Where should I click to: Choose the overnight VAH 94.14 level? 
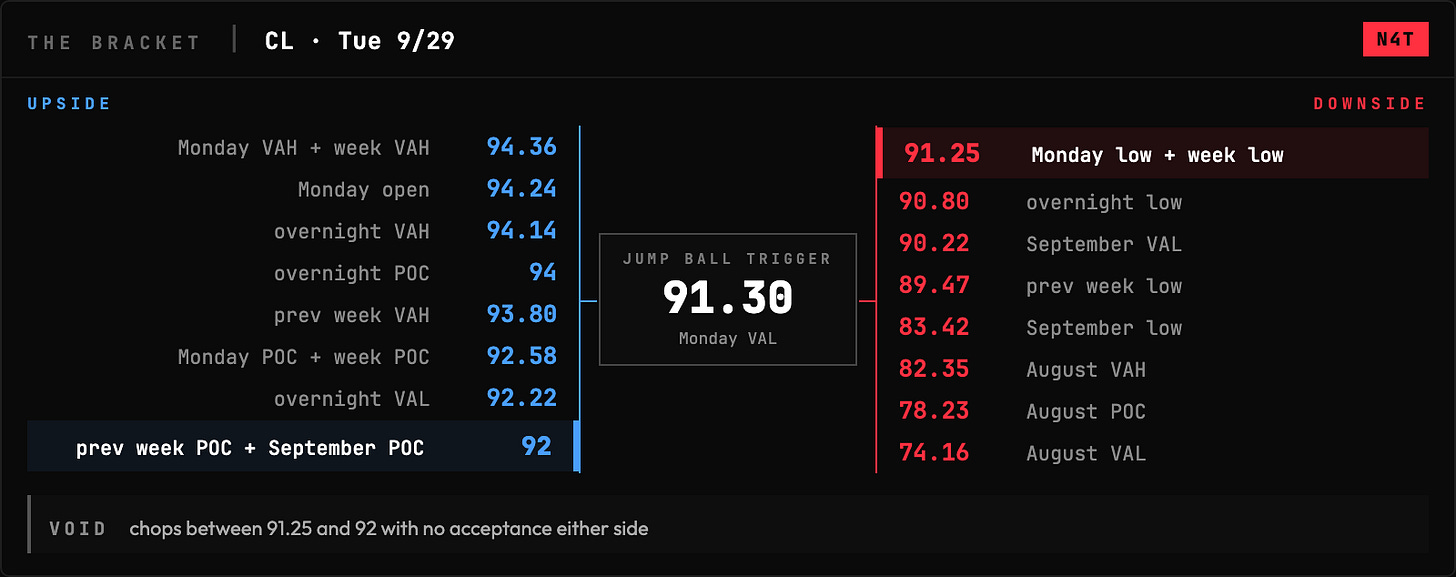[x=521, y=231]
